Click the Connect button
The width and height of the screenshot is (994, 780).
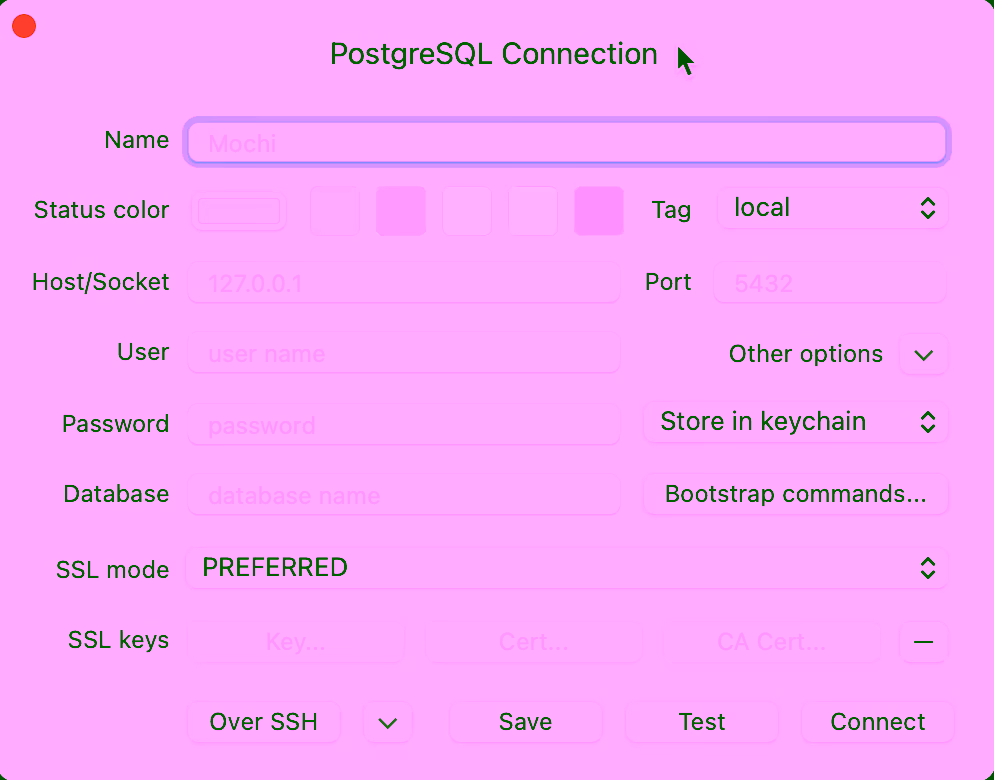[x=877, y=722]
